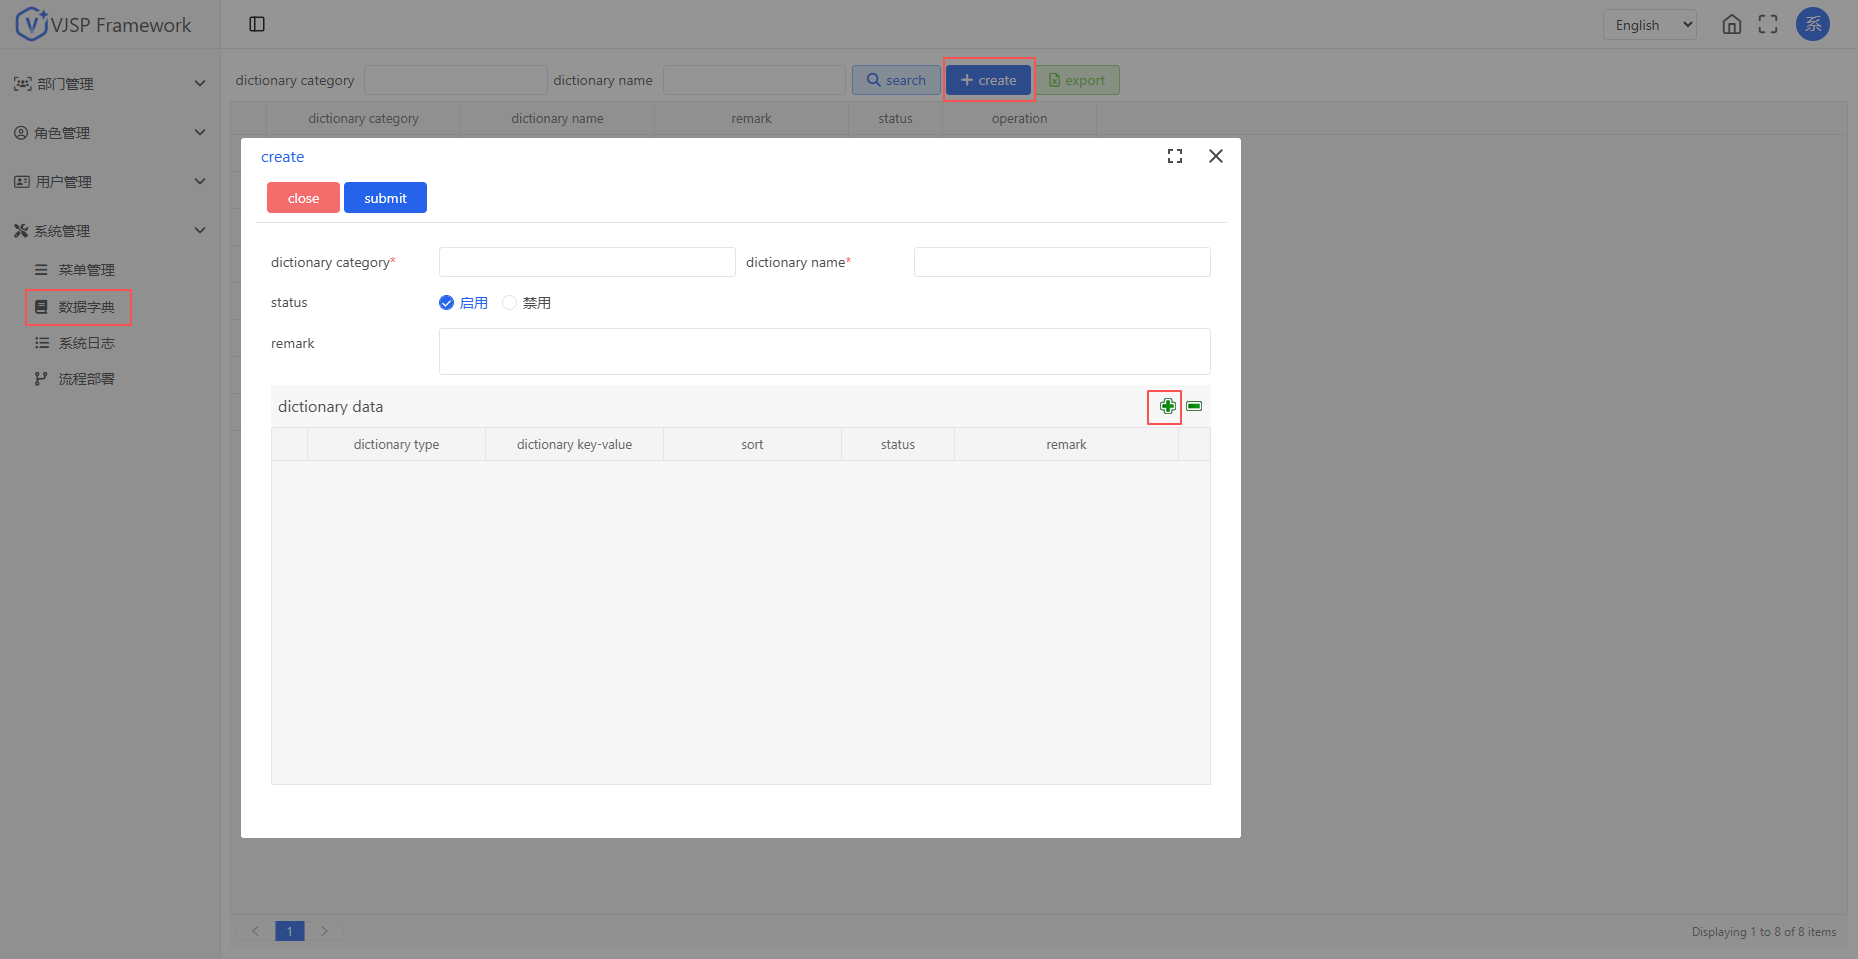Maximize the create dialog with the fullscreen icon
The height and width of the screenshot is (959, 1858).
coord(1175,156)
